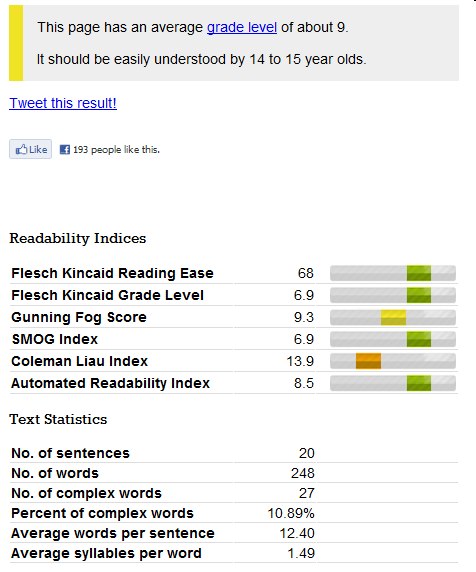
Task: Click the No. of sentences row
Action: [x=233, y=453]
